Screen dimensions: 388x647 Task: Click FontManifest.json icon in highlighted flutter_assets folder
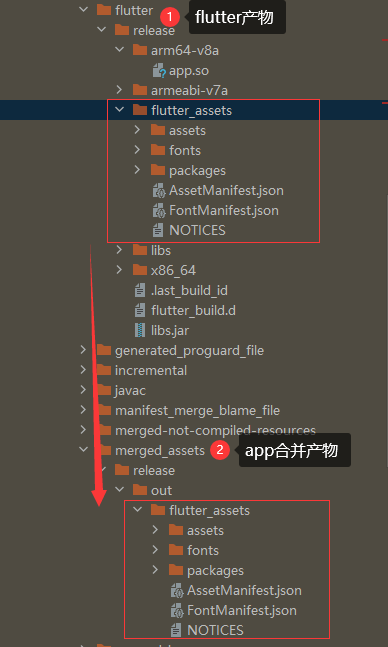pyautogui.click(x=159, y=210)
